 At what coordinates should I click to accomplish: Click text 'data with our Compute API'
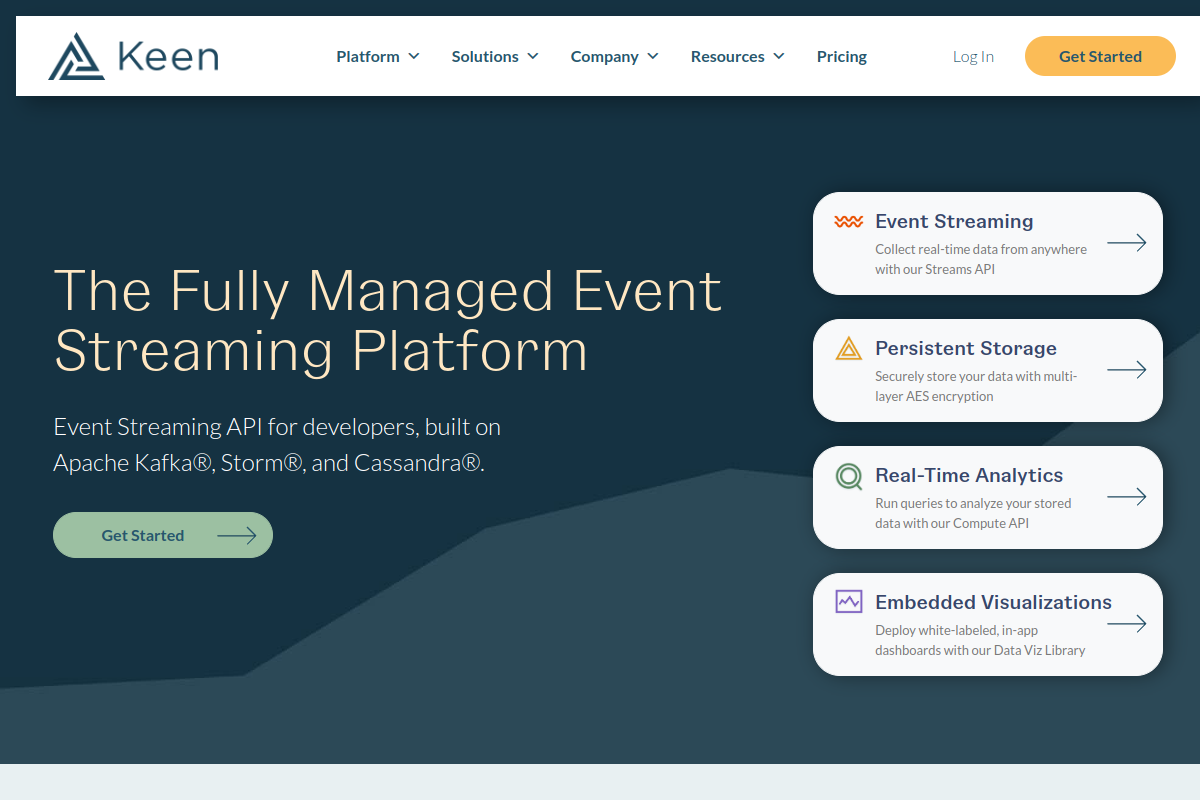[x=952, y=523]
